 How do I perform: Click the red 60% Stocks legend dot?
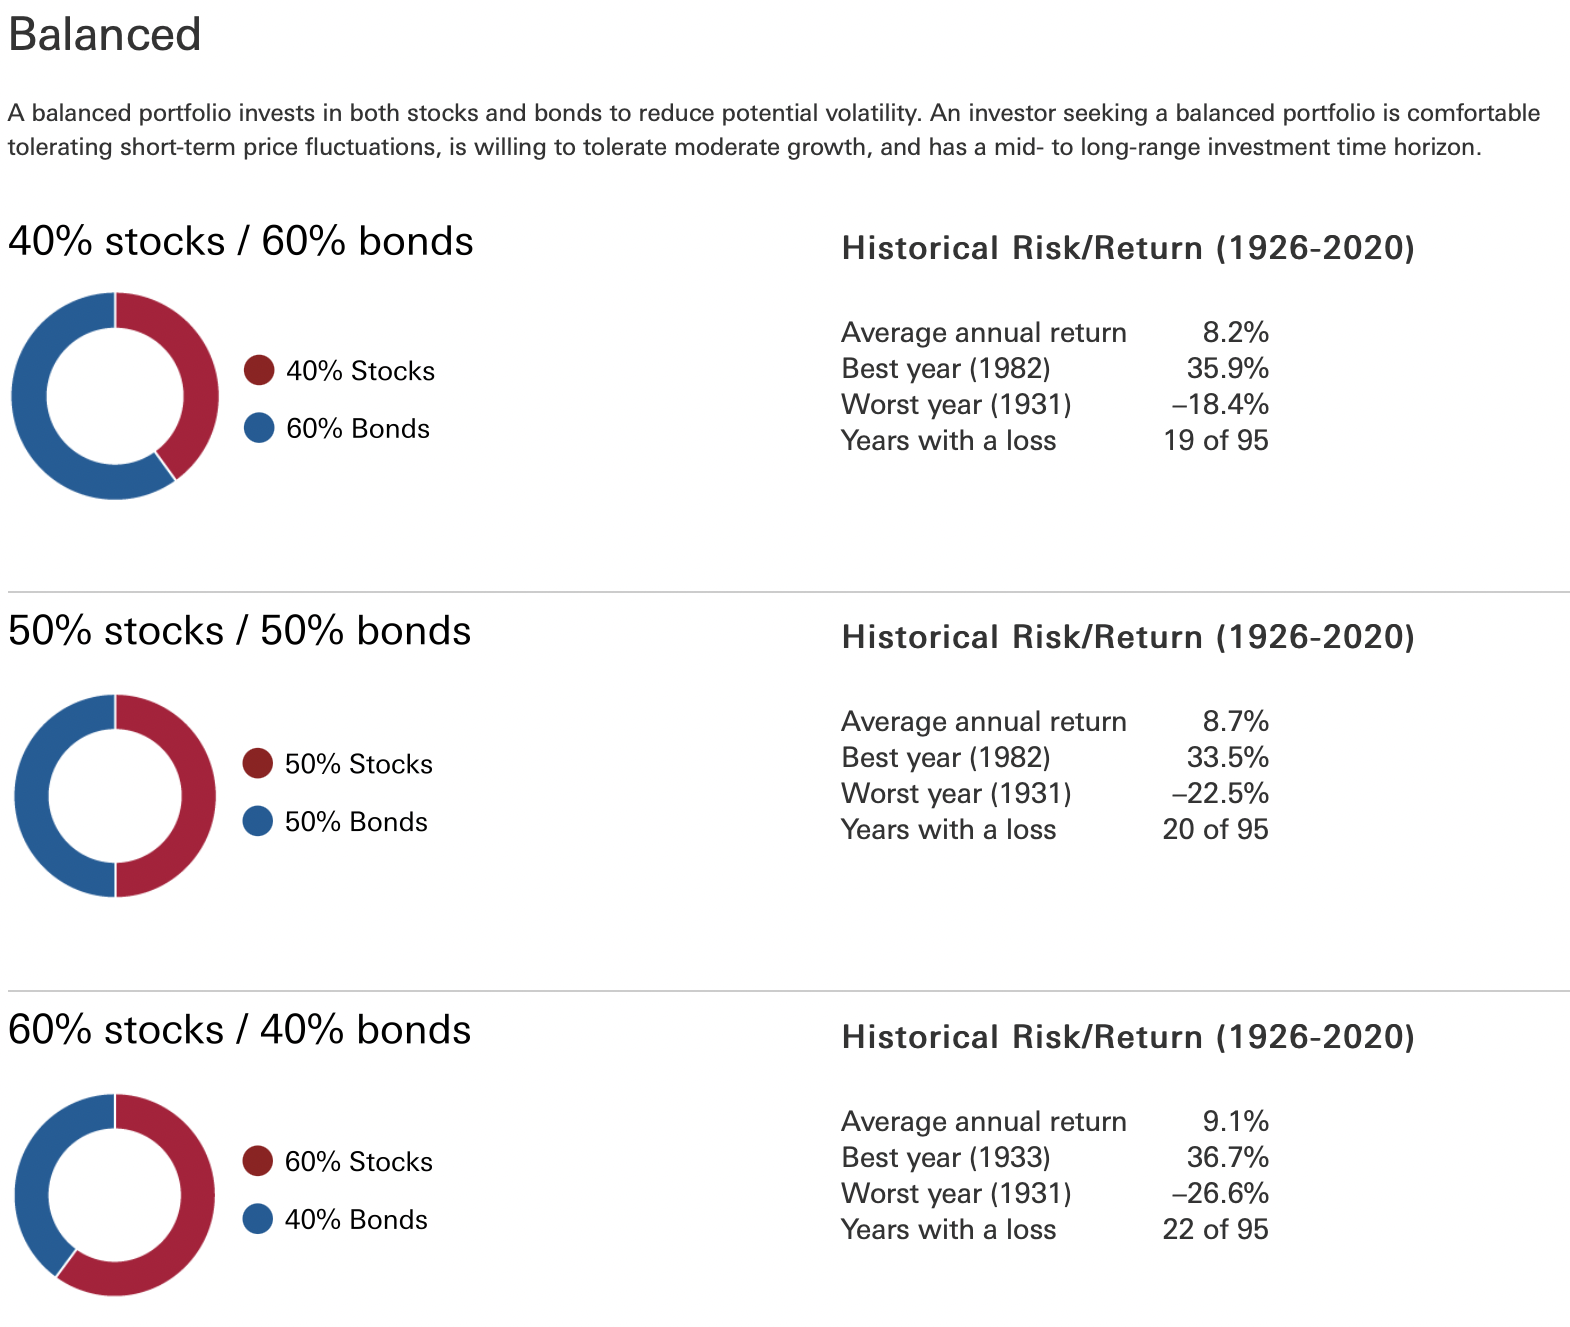(258, 1161)
